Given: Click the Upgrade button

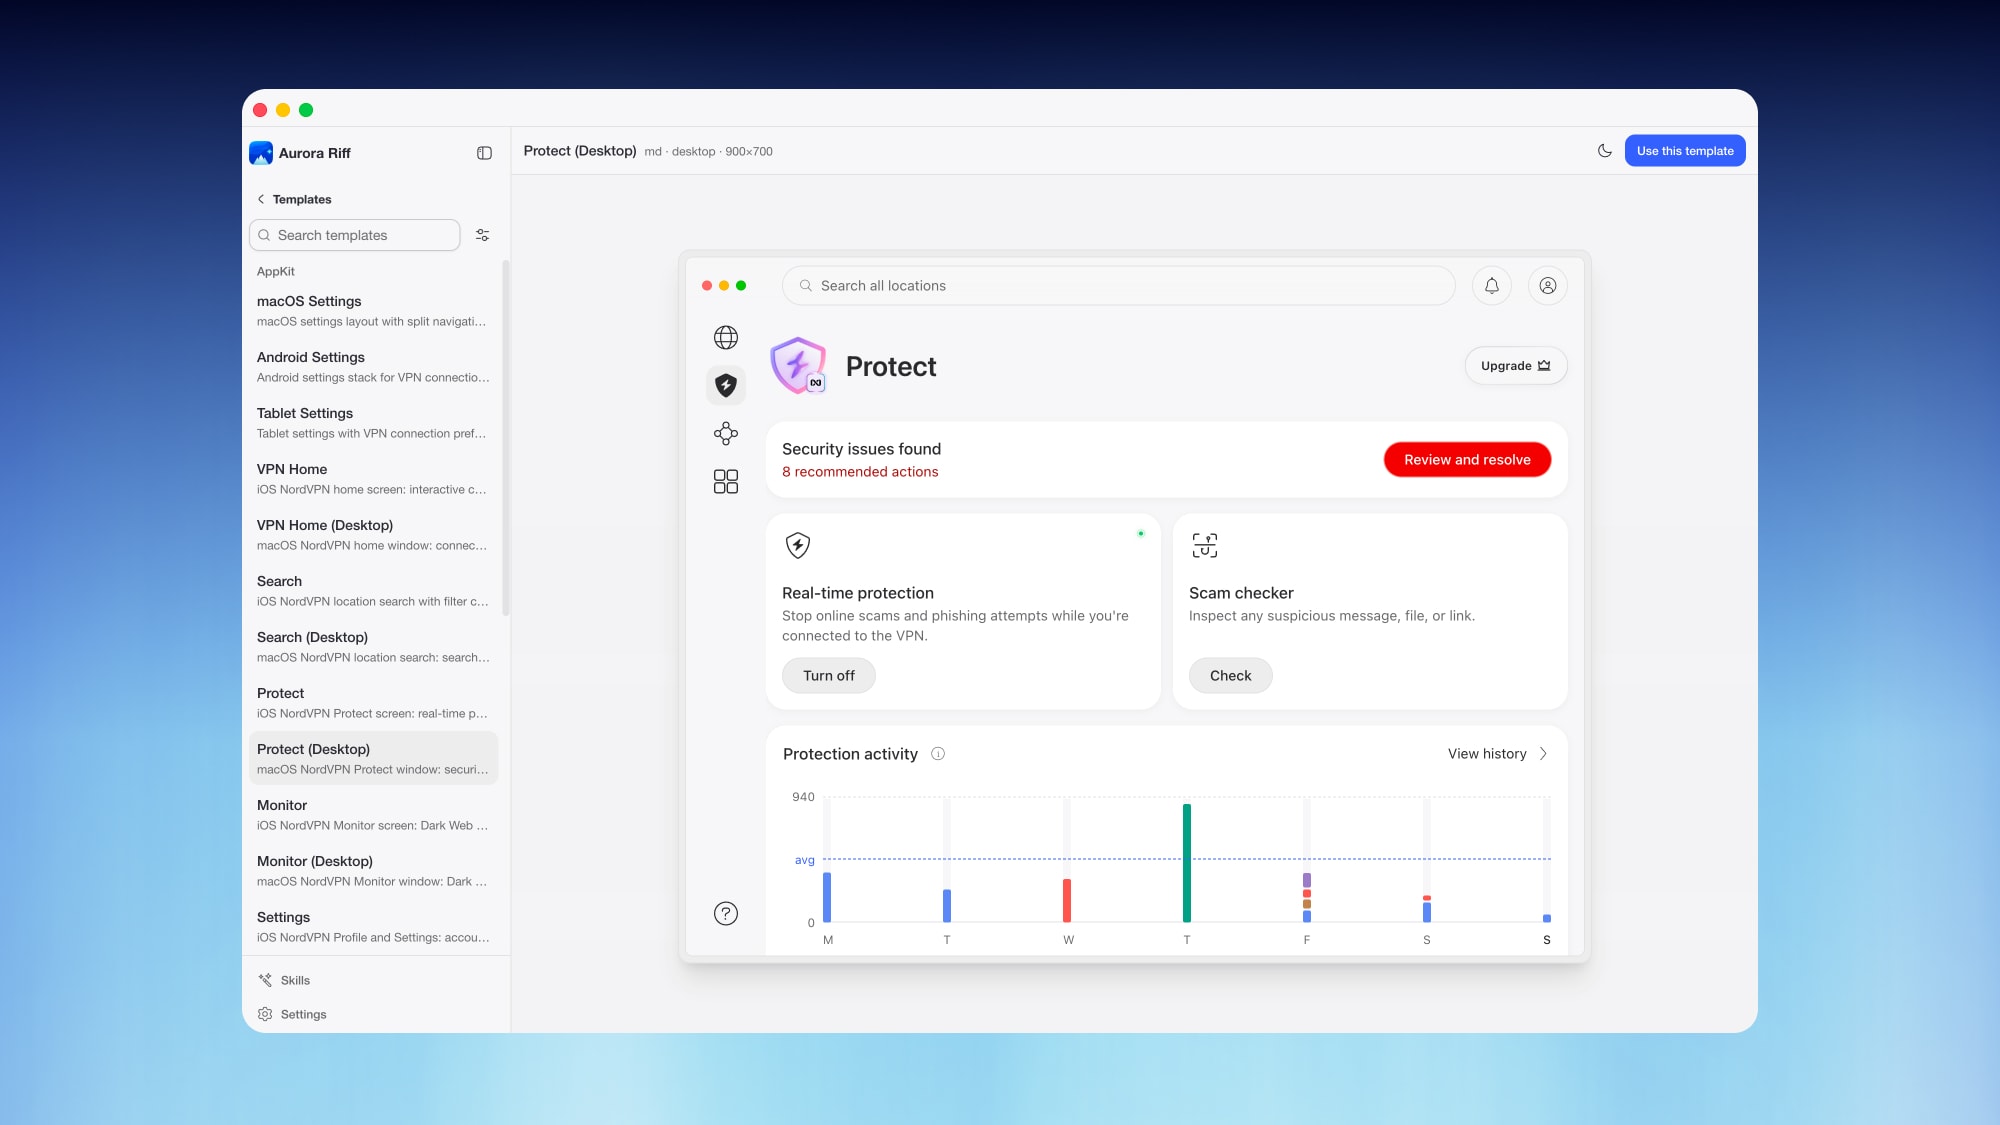Looking at the screenshot, I should pyautogui.click(x=1516, y=366).
